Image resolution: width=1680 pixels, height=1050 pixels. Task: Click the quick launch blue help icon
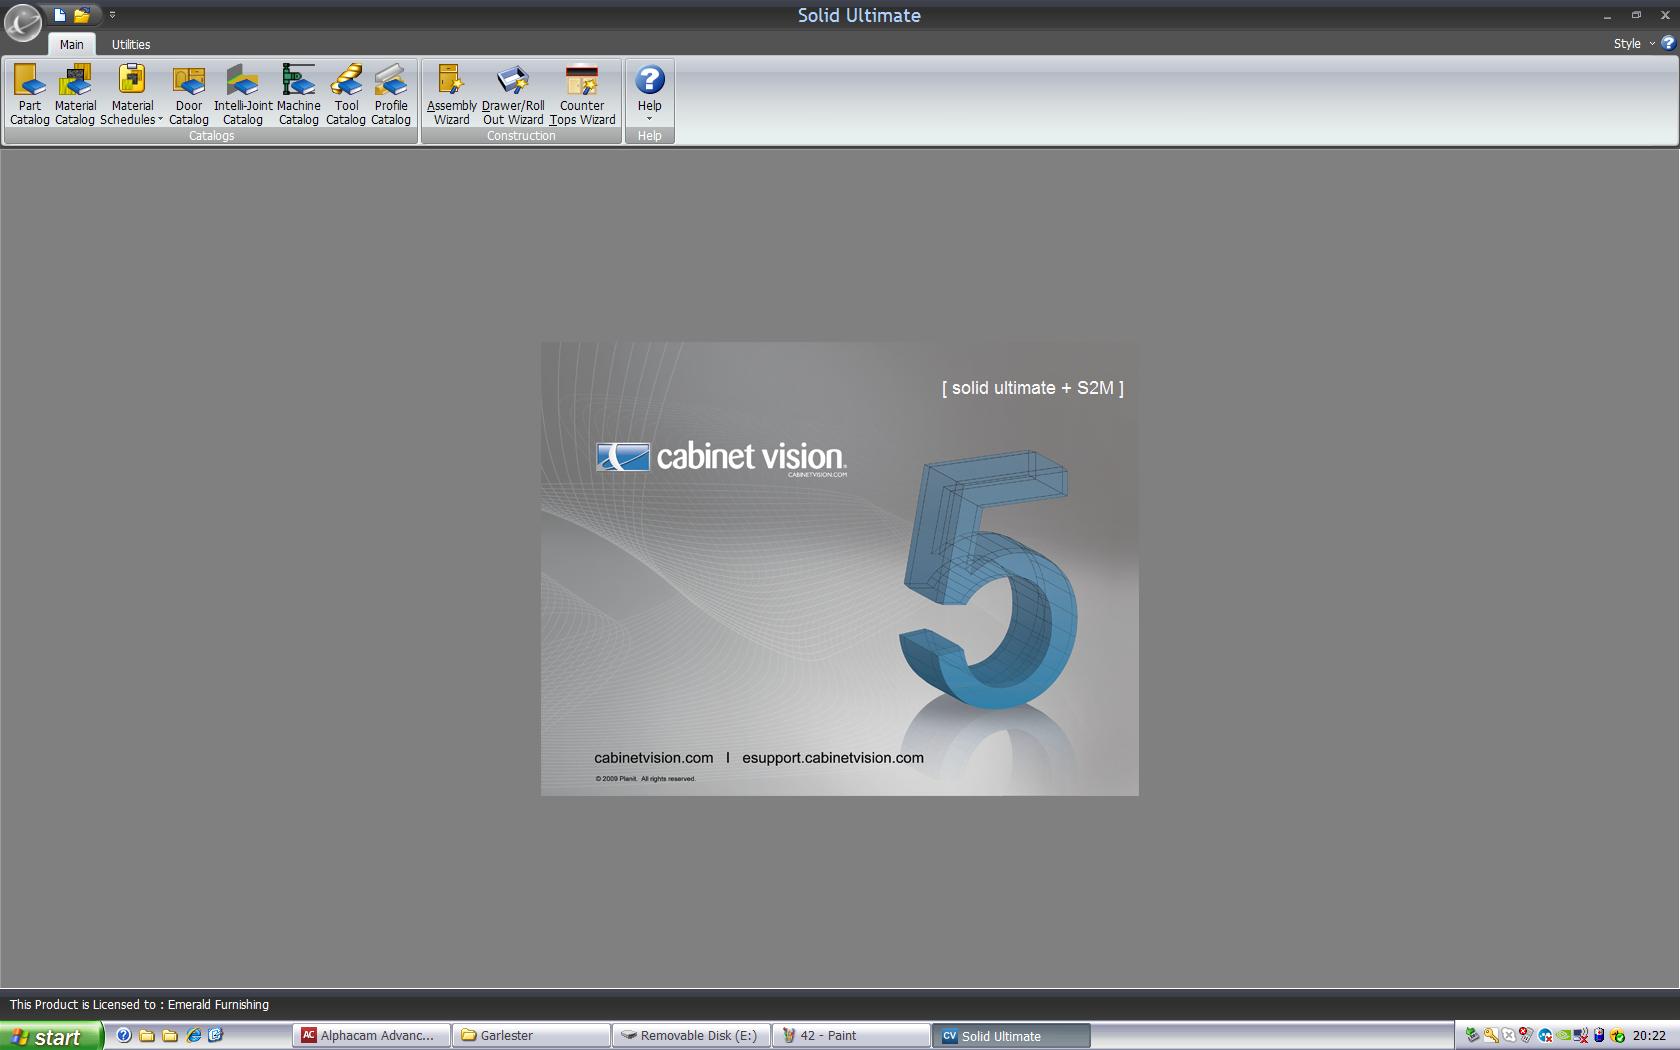pos(124,1035)
